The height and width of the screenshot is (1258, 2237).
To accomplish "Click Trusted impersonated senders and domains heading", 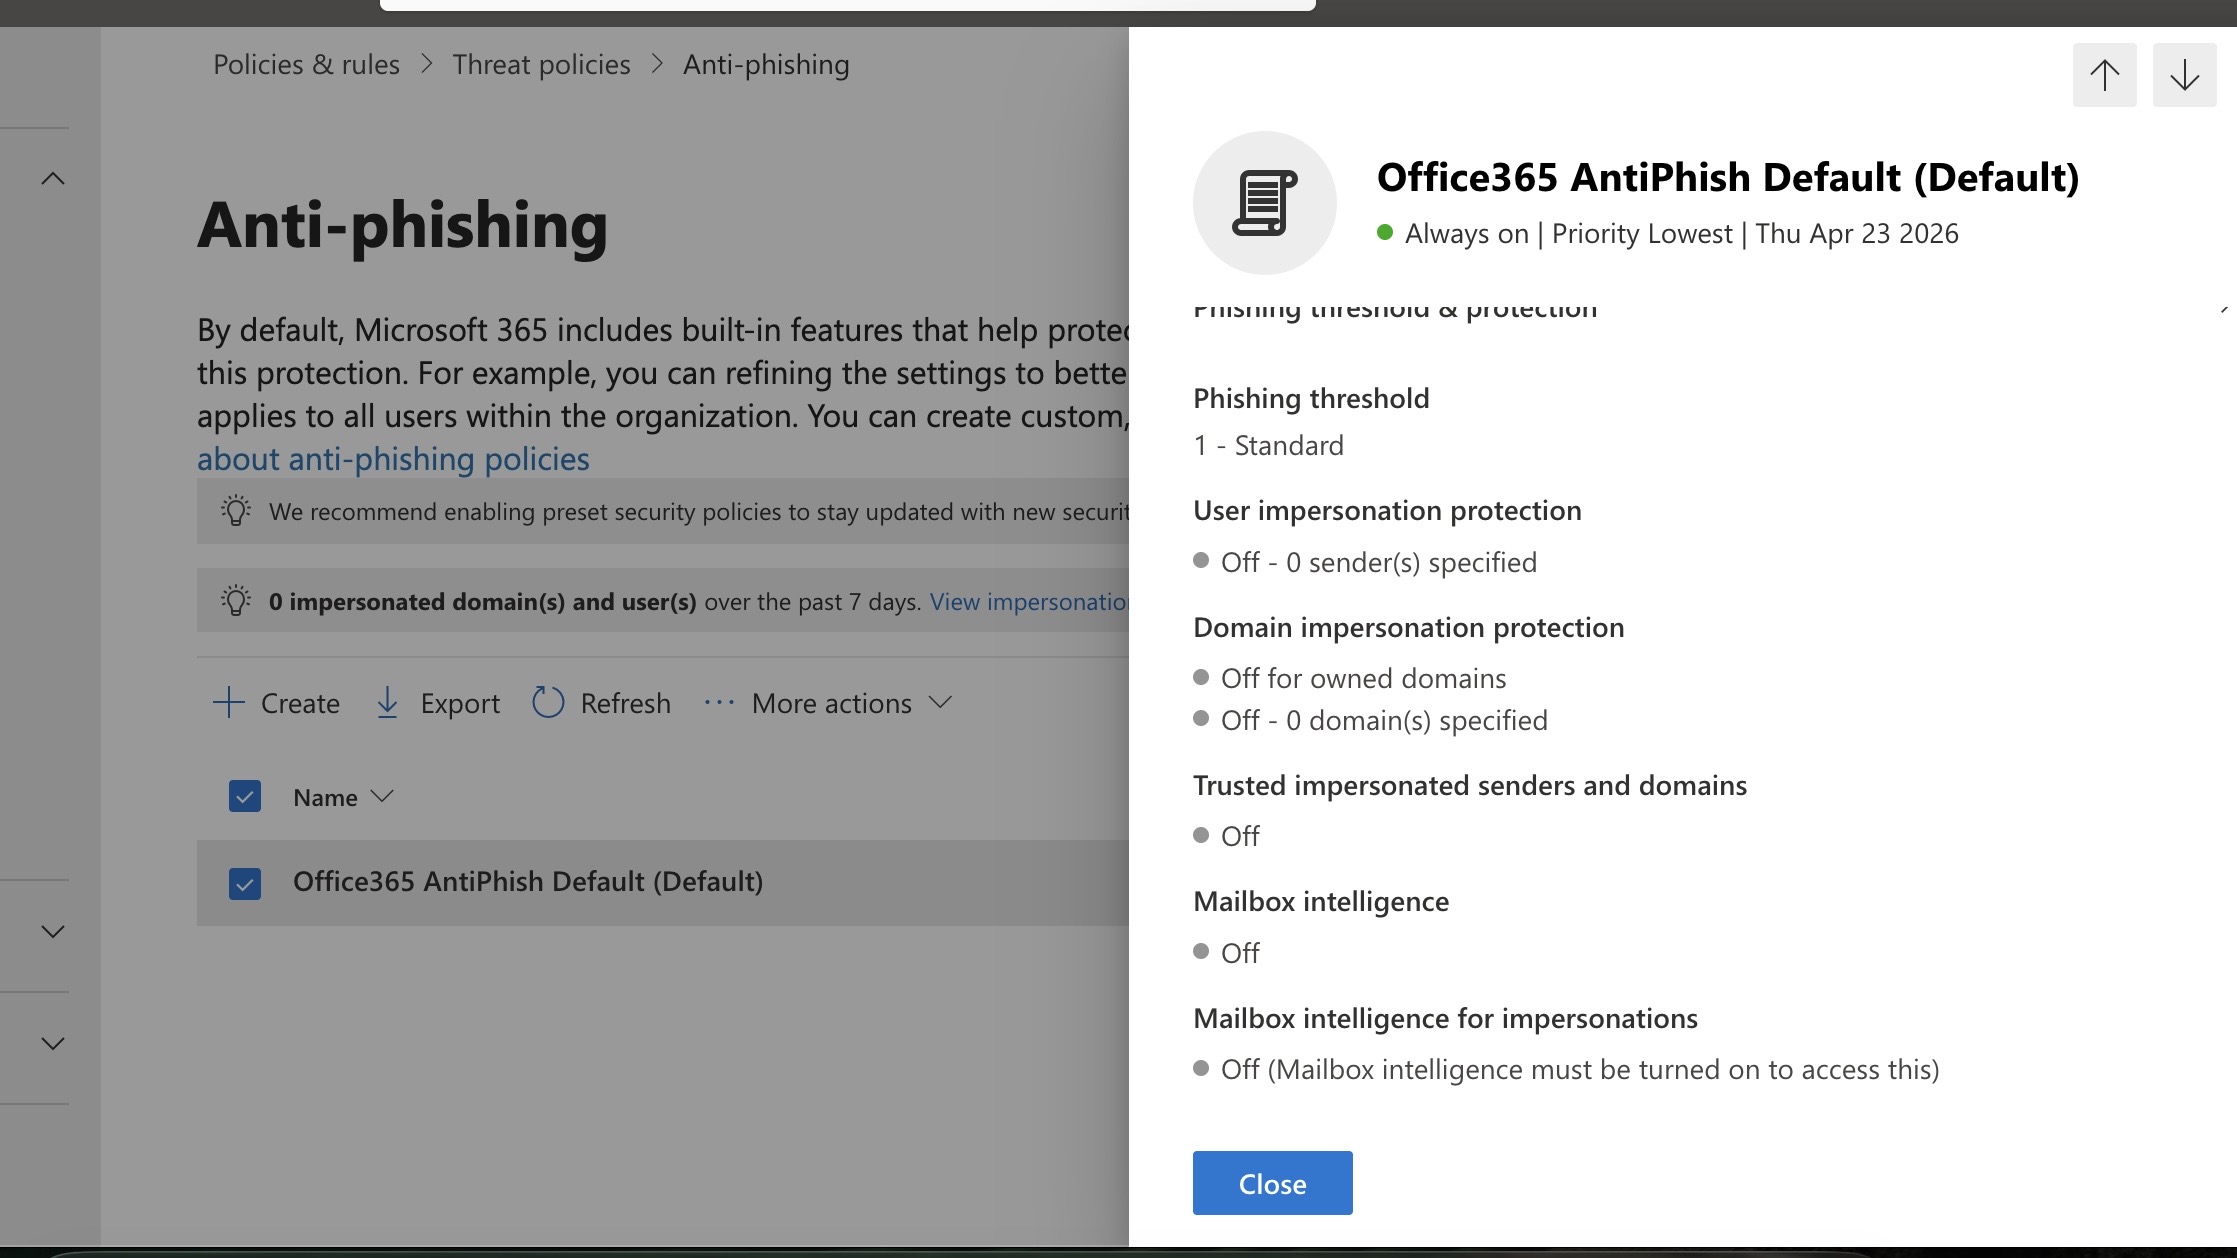I will [1470, 785].
